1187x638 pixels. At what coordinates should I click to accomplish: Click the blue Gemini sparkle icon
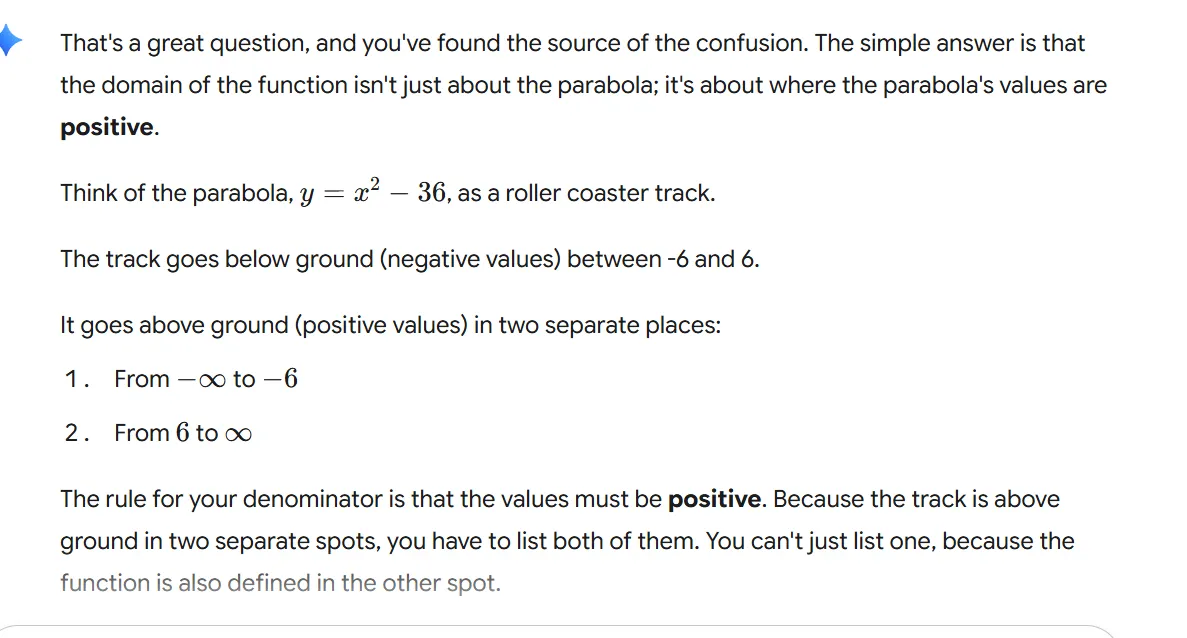tap(9, 41)
